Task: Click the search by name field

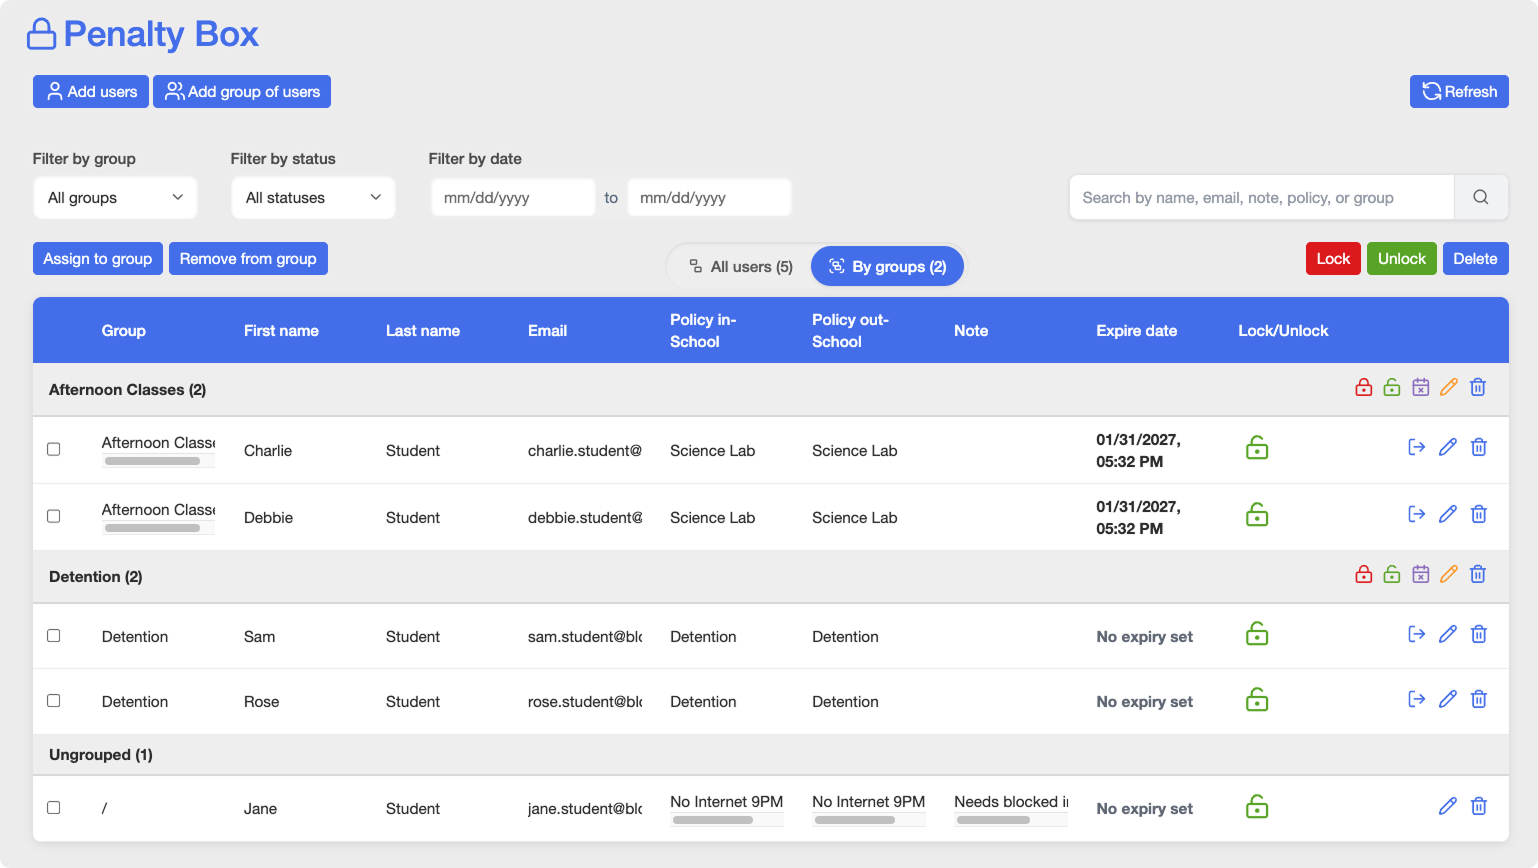Action: pyautogui.click(x=1262, y=198)
